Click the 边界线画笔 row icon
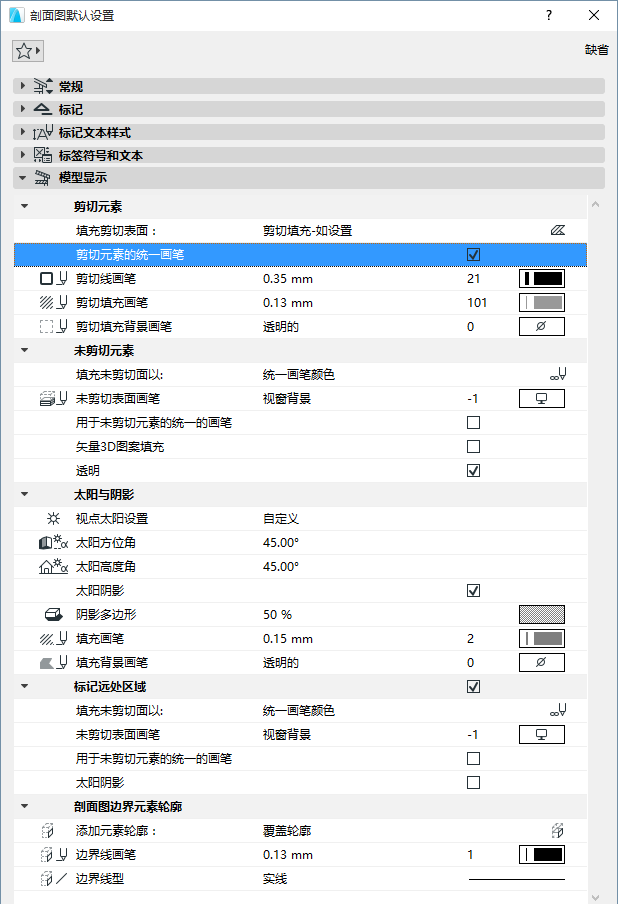This screenshot has height=904, width=618. coord(54,855)
